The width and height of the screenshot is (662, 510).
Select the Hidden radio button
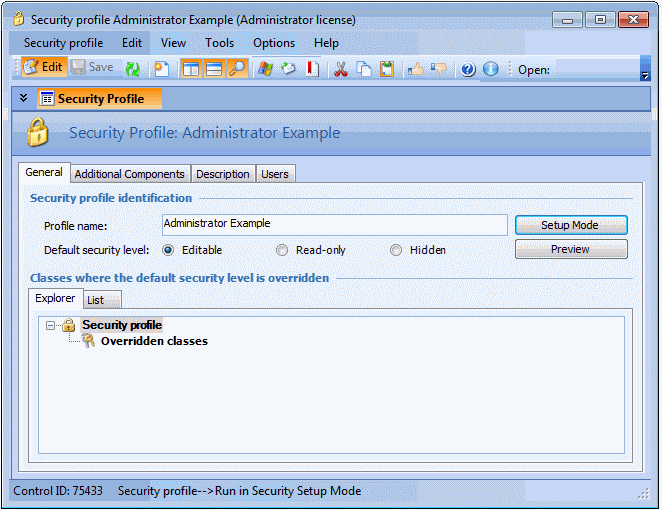[396, 250]
